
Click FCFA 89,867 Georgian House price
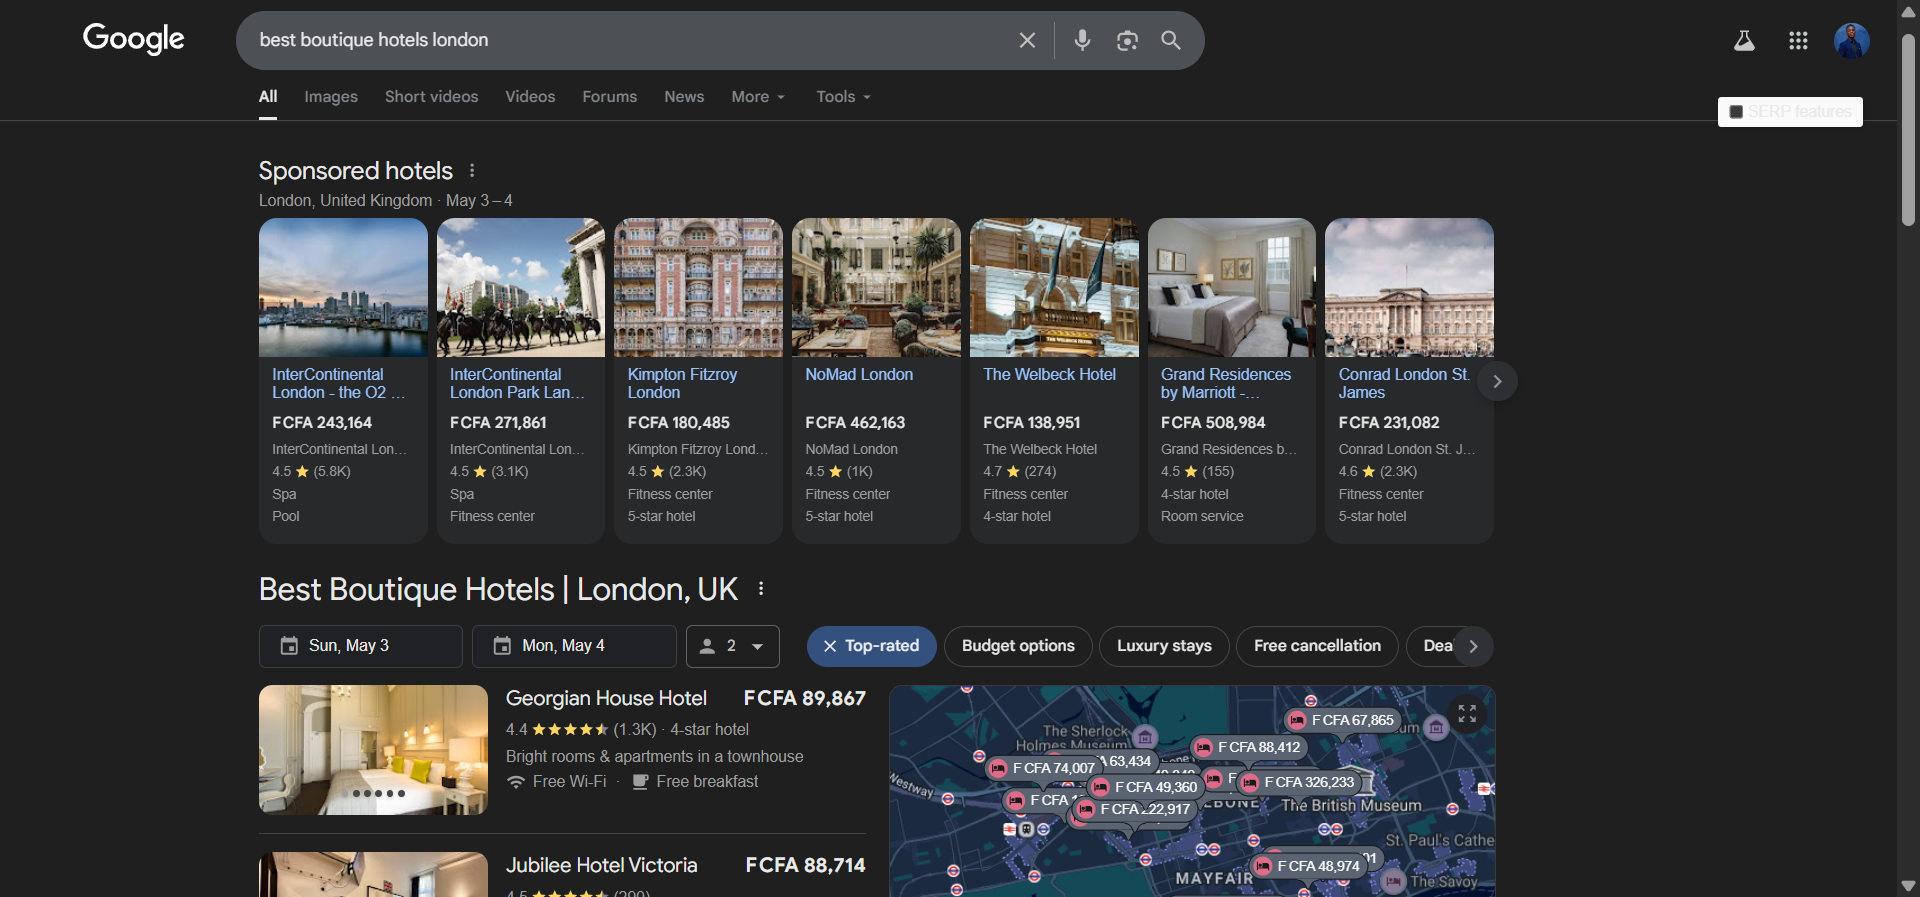[x=804, y=698]
